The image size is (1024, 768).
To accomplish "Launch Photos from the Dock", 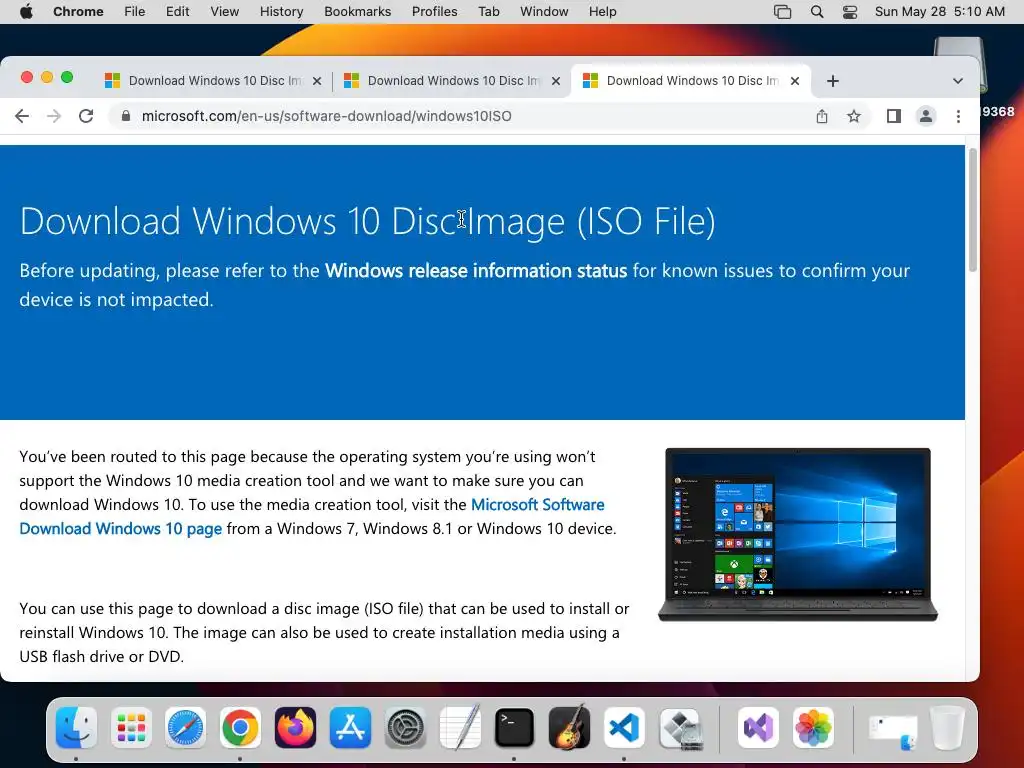I will (813, 728).
